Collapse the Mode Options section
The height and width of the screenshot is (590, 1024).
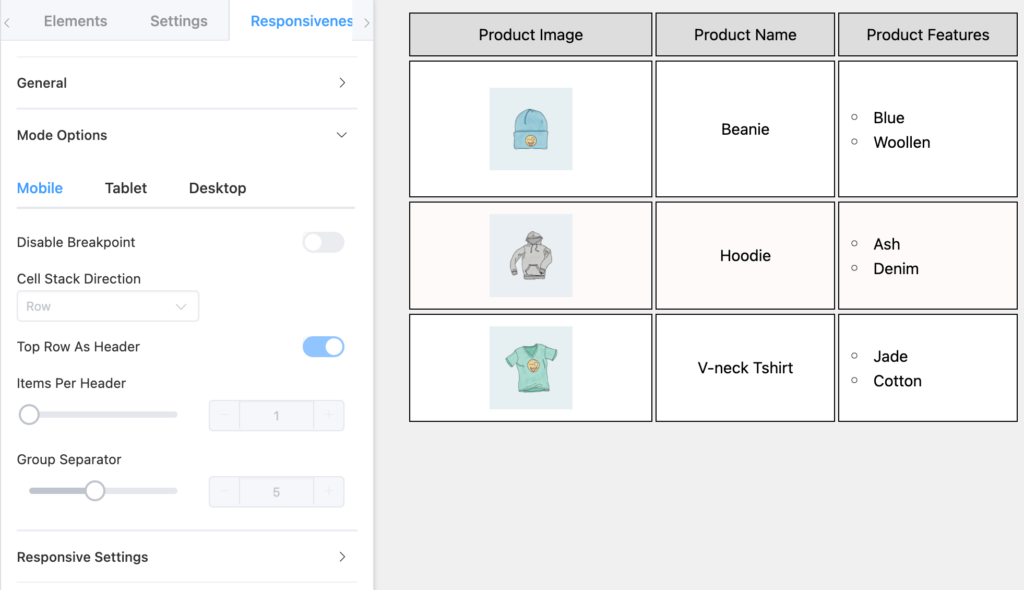click(186, 135)
